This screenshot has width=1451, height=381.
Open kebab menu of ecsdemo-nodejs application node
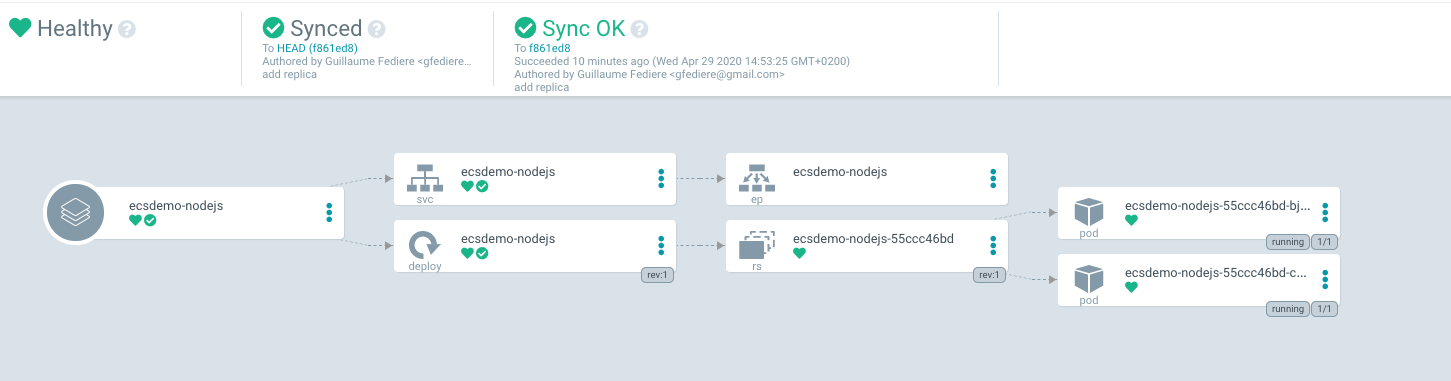coord(329,212)
